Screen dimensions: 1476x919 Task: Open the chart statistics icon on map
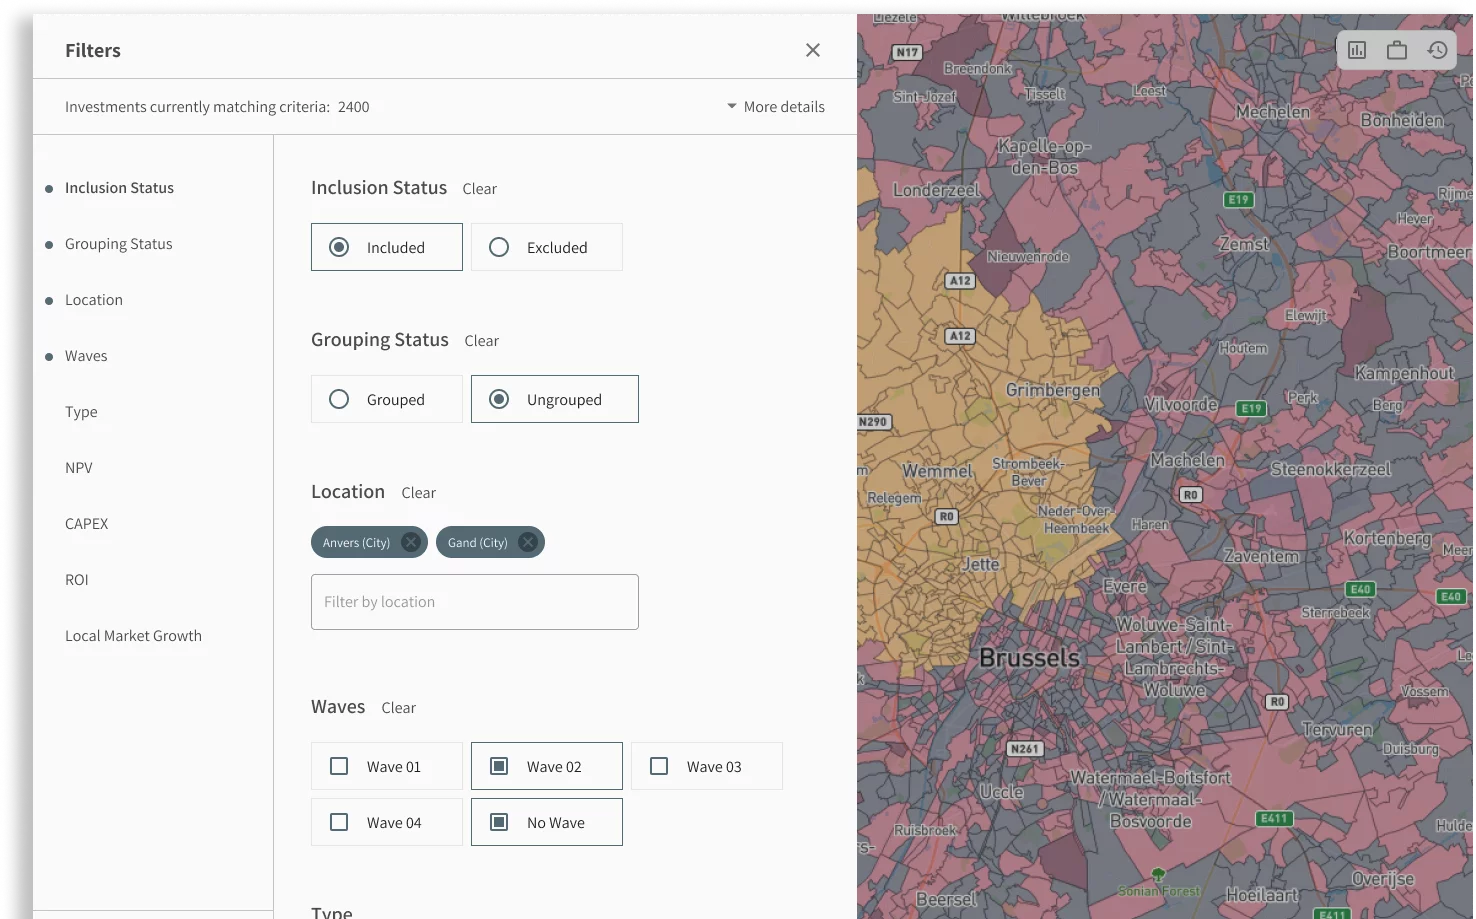point(1357,50)
